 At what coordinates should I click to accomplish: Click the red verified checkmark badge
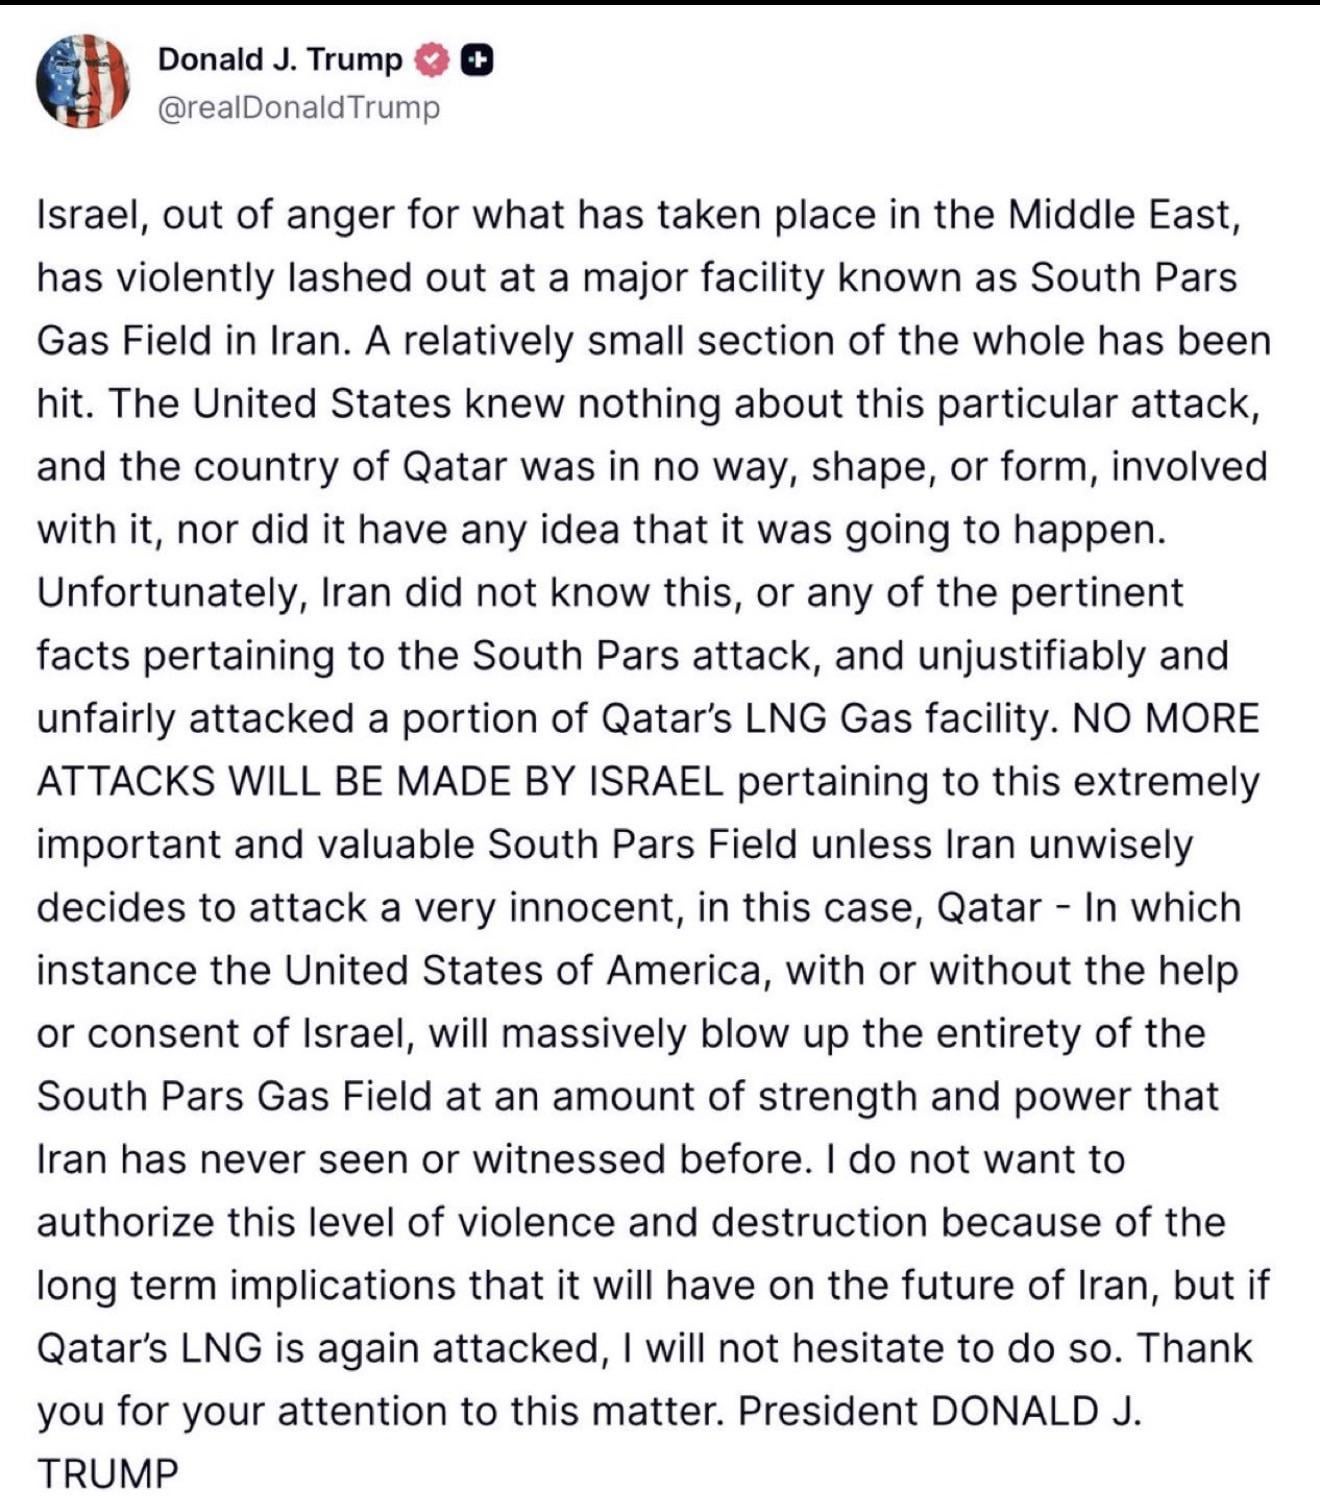(430, 61)
